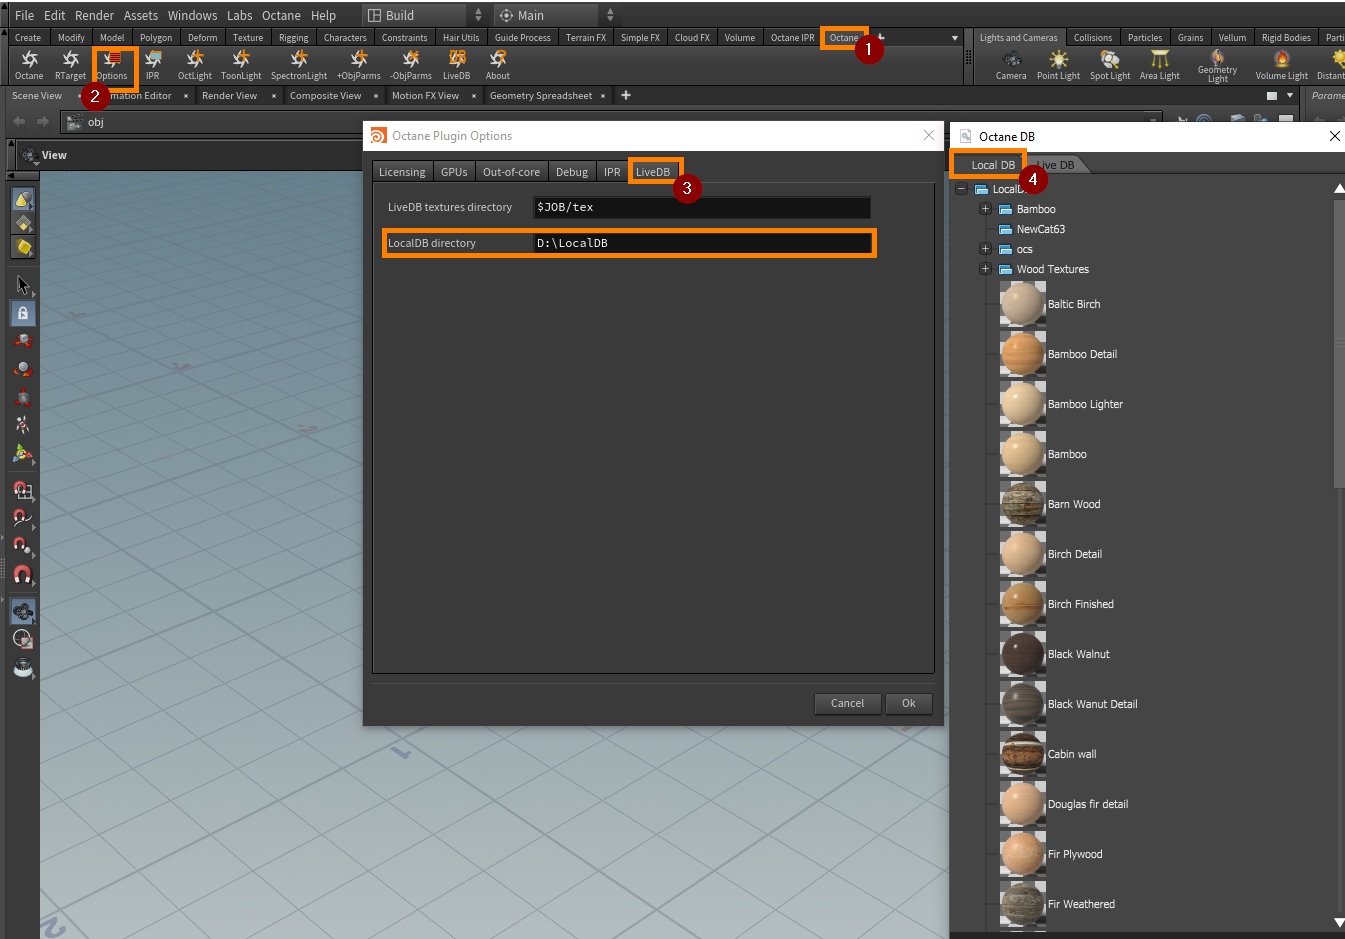Select the arrow Select tool in viewport toolbar
1345x939 pixels.
click(23, 285)
